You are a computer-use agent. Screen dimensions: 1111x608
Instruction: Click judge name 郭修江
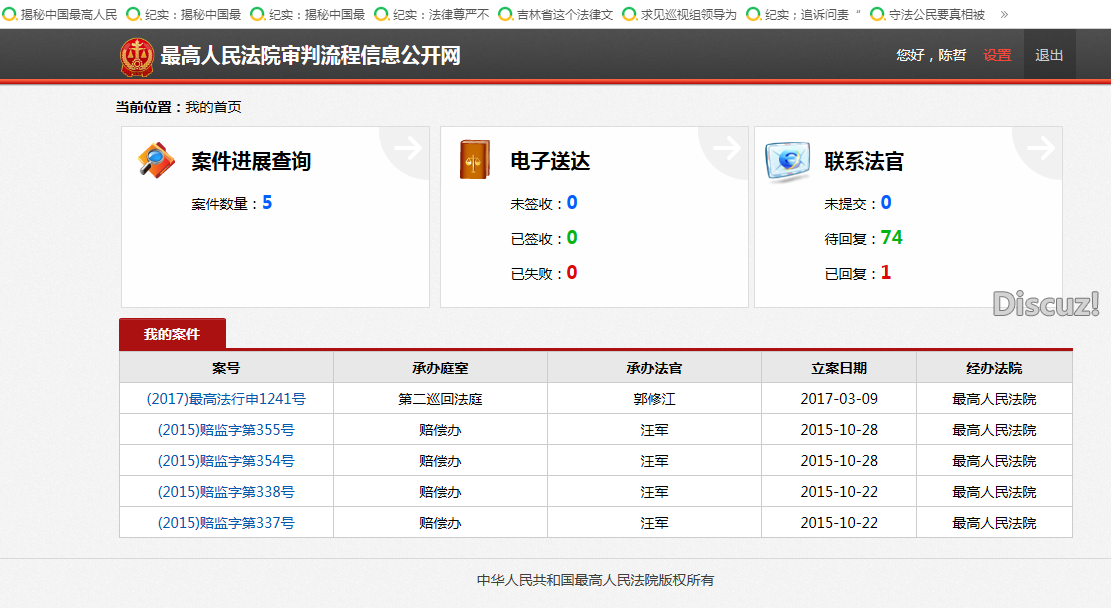654,399
